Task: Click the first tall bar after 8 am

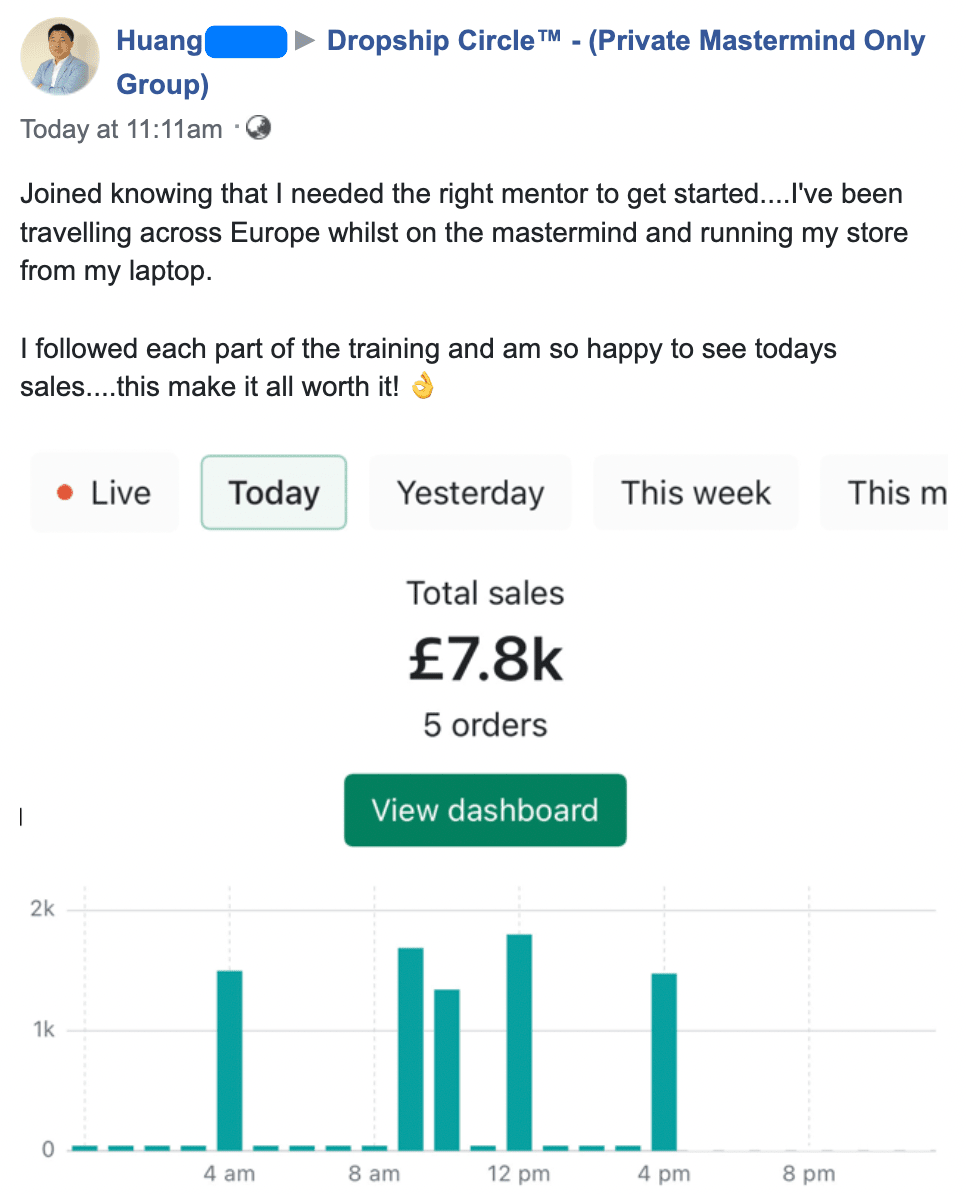Action: click(411, 1049)
